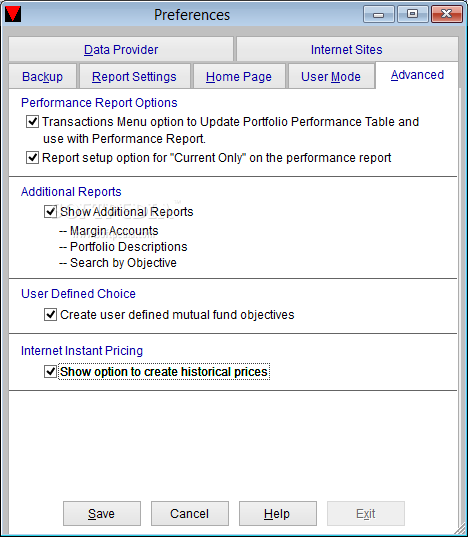Select the Advanced tab
The width and height of the screenshot is (468, 537).
(x=417, y=75)
